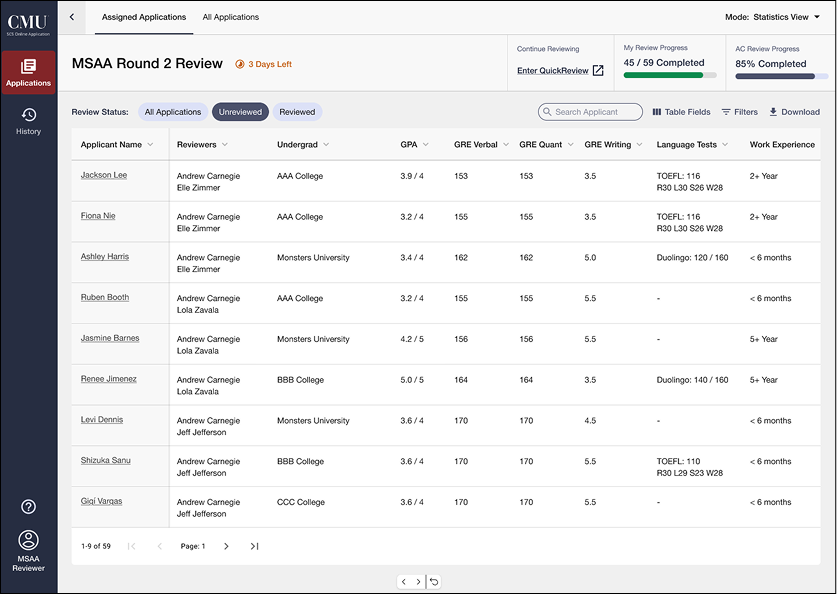
Task: Click the Download button label
Action: (800, 112)
